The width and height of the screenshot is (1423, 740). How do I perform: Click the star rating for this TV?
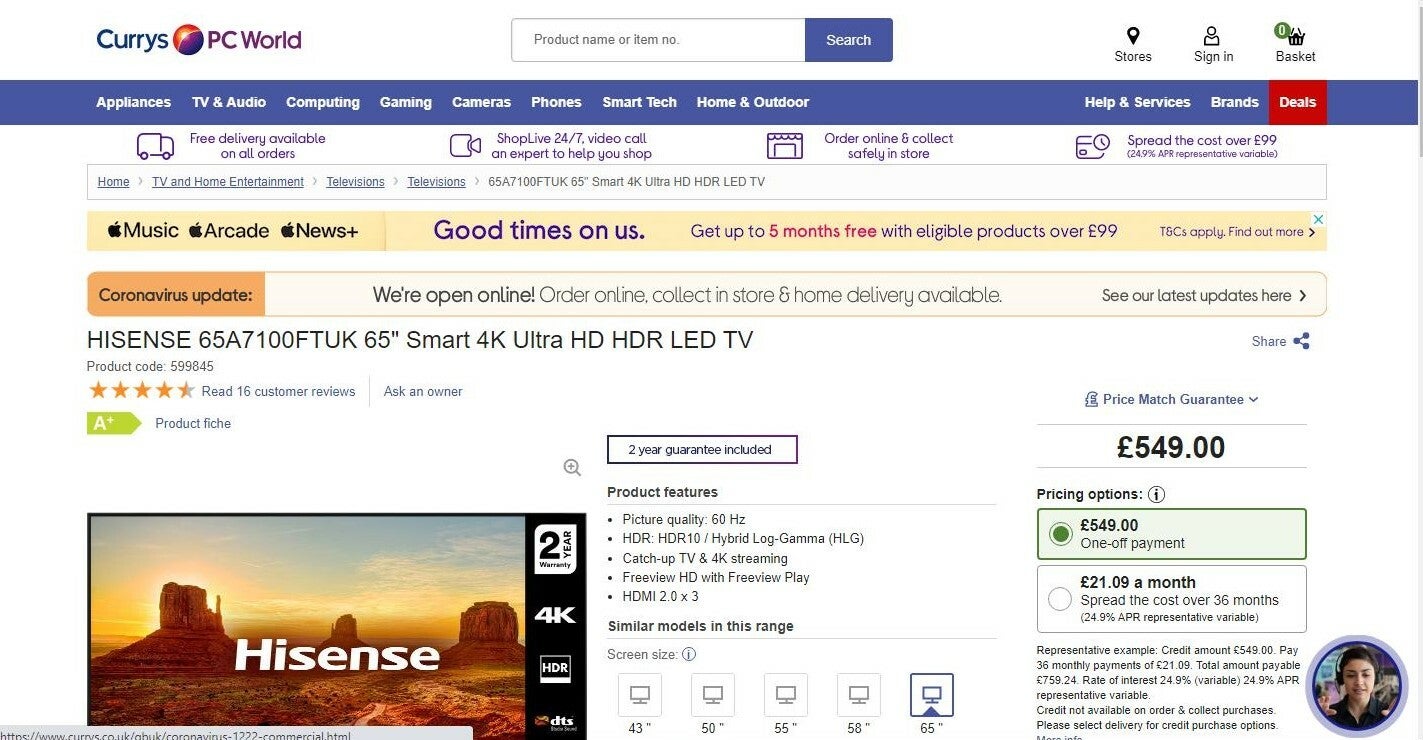141,391
